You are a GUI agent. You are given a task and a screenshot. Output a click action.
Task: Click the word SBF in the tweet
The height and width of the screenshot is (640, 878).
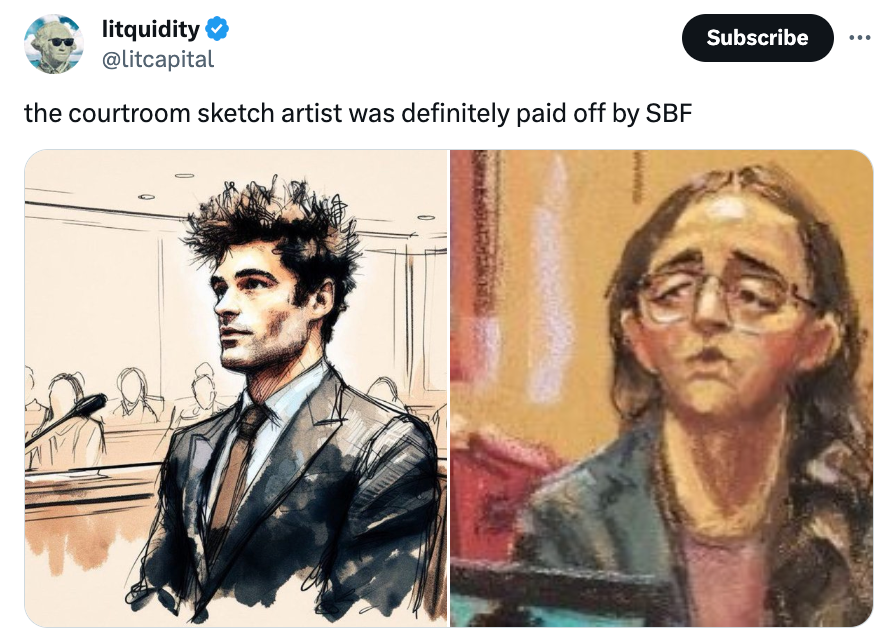click(x=669, y=113)
